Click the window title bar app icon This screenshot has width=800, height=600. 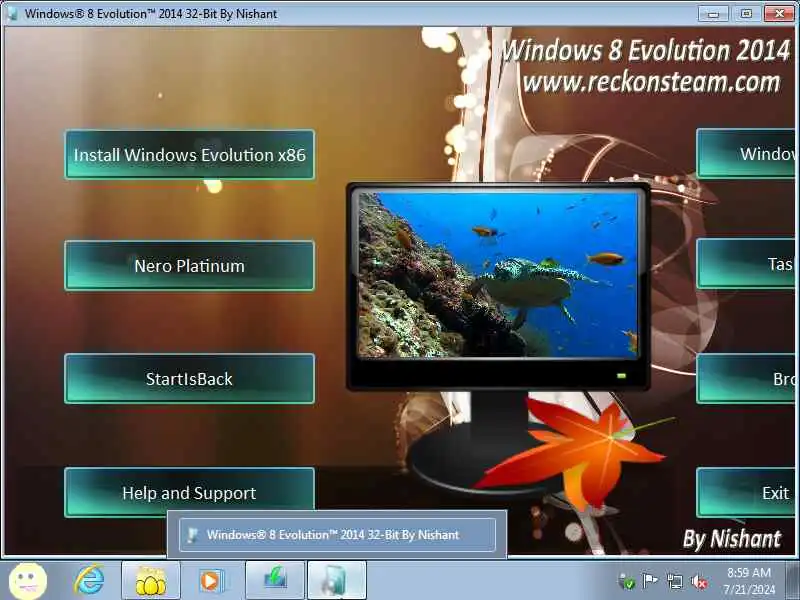coord(13,14)
